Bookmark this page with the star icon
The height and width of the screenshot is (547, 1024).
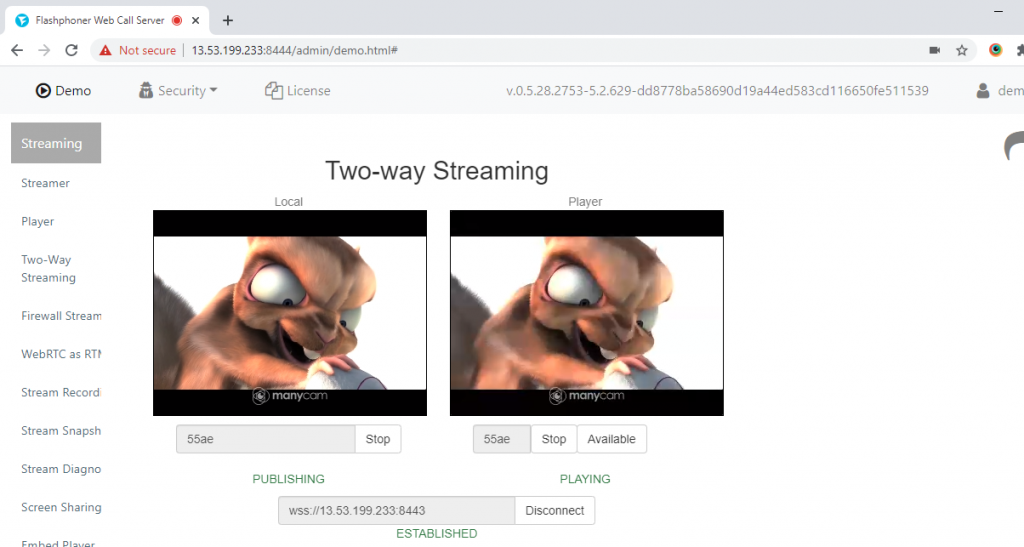click(961, 50)
